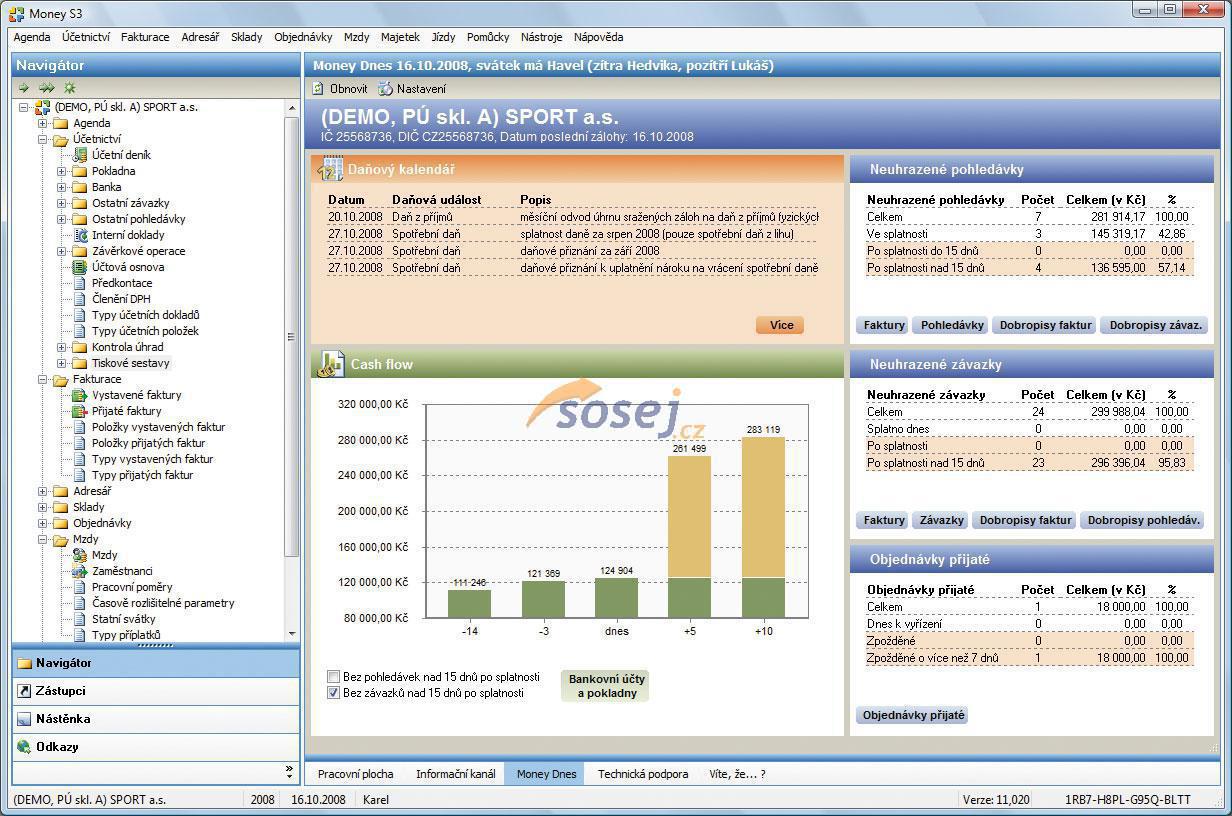Select the Členění DPH document icon
The image size is (1232, 816).
click(x=80, y=299)
